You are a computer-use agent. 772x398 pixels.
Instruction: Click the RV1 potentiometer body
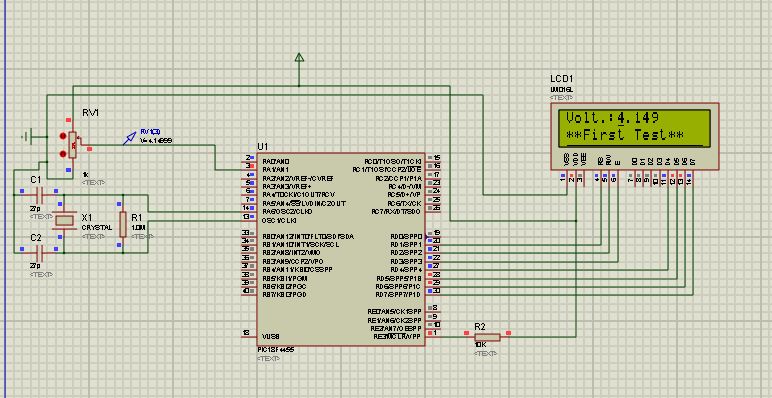73,145
